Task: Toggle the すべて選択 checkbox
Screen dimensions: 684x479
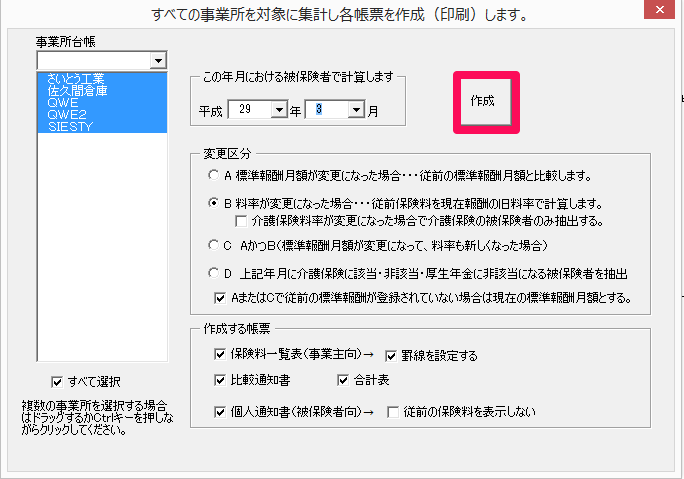Action: click(x=57, y=382)
